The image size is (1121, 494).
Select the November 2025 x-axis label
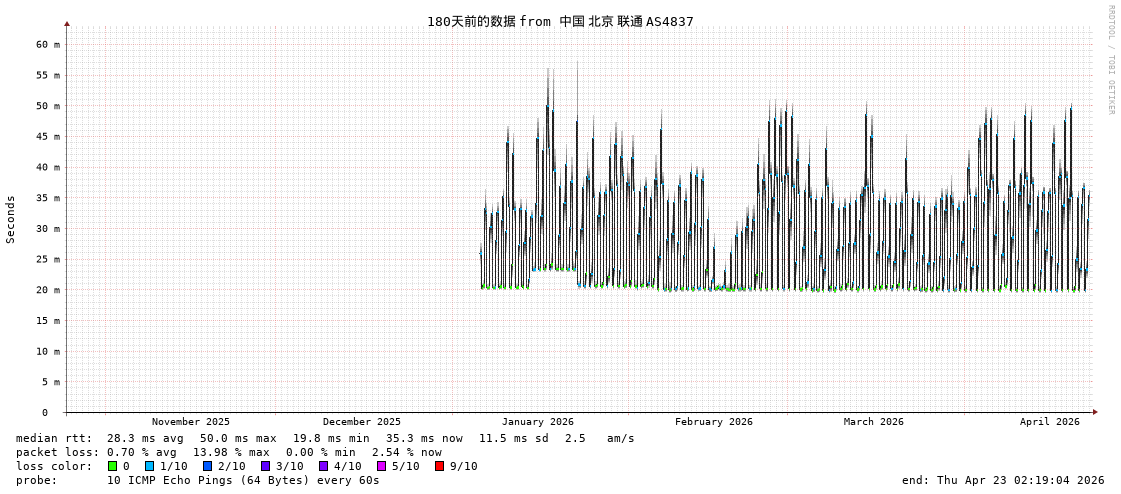[x=190, y=422]
